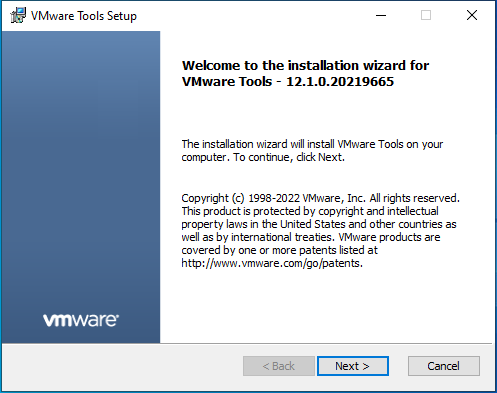
Task: Click the version number 12.1.0.20219665
Action: 340,82
